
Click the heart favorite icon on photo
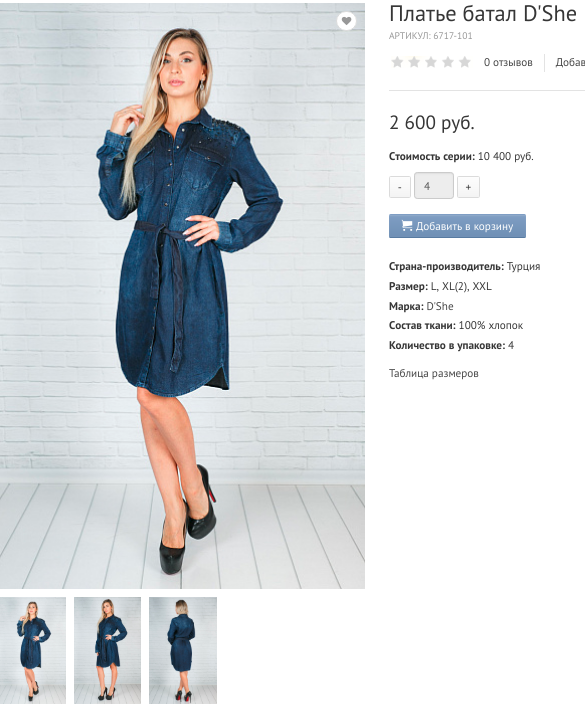[x=346, y=21]
